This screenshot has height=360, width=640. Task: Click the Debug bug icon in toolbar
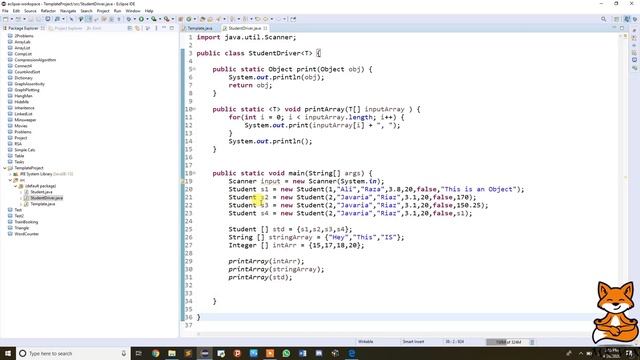pos(129,19)
